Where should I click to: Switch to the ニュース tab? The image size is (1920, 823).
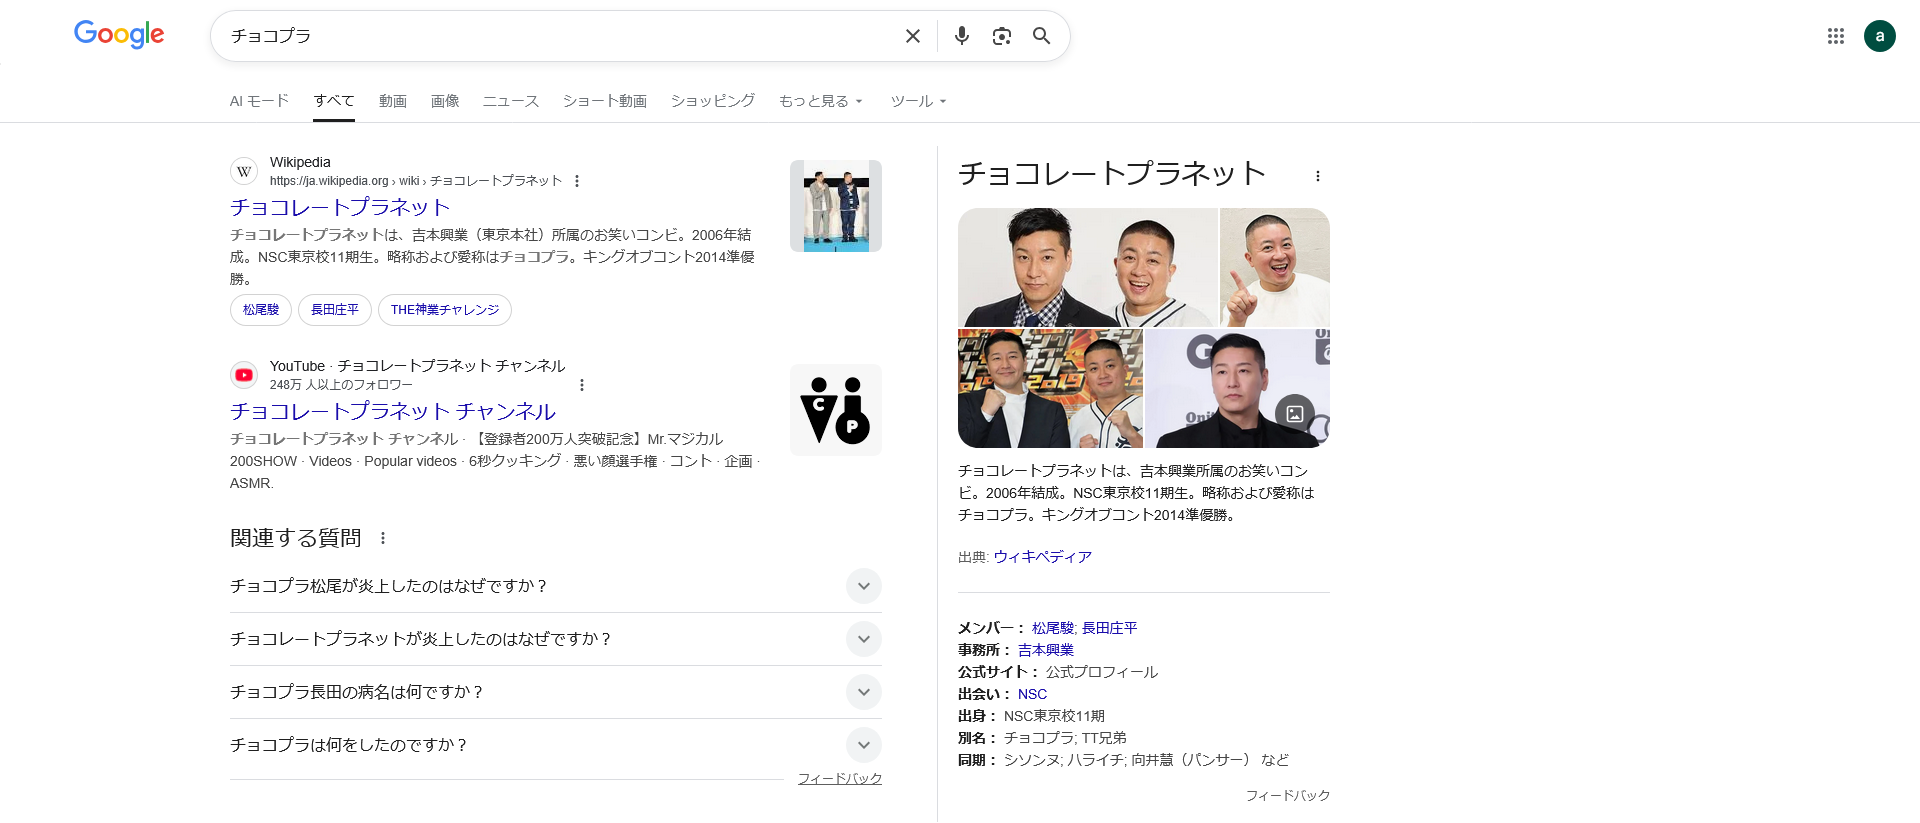click(x=510, y=101)
